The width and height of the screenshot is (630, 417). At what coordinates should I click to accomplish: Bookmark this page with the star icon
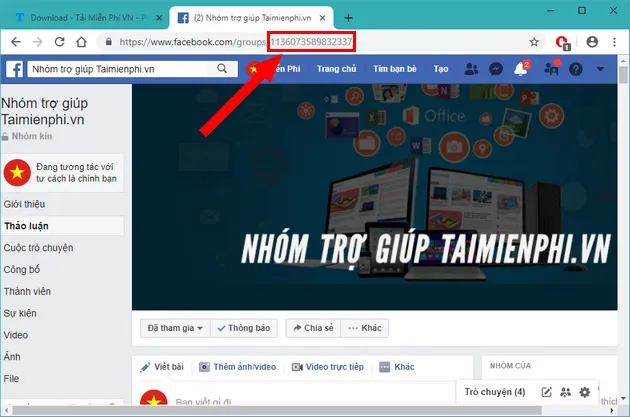click(x=534, y=42)
